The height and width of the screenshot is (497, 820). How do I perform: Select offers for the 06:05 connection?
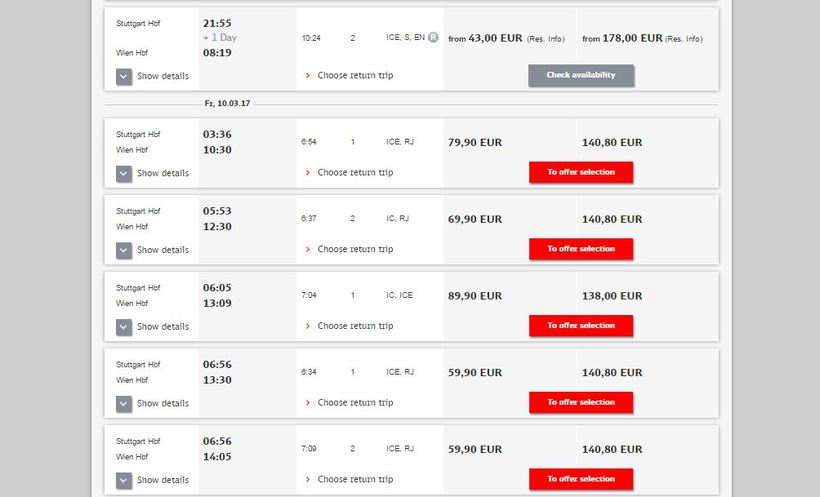coord(581,325)
